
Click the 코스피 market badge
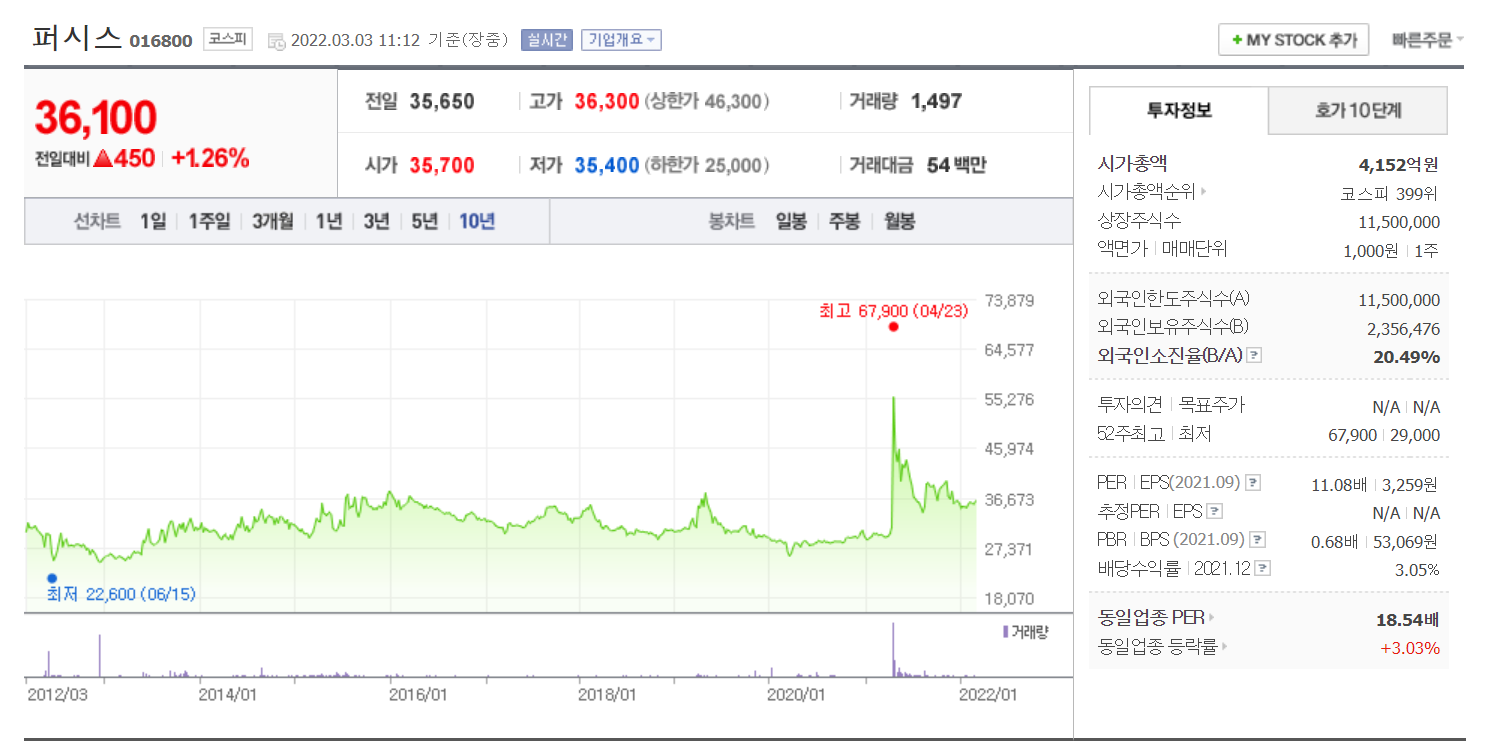coord(228,39)
